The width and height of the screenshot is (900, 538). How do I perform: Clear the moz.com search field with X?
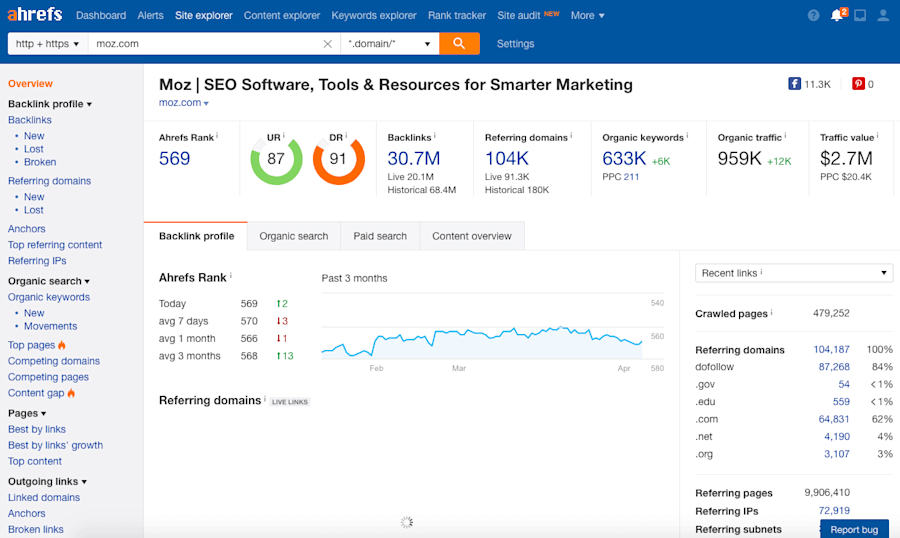coord(327,44)
